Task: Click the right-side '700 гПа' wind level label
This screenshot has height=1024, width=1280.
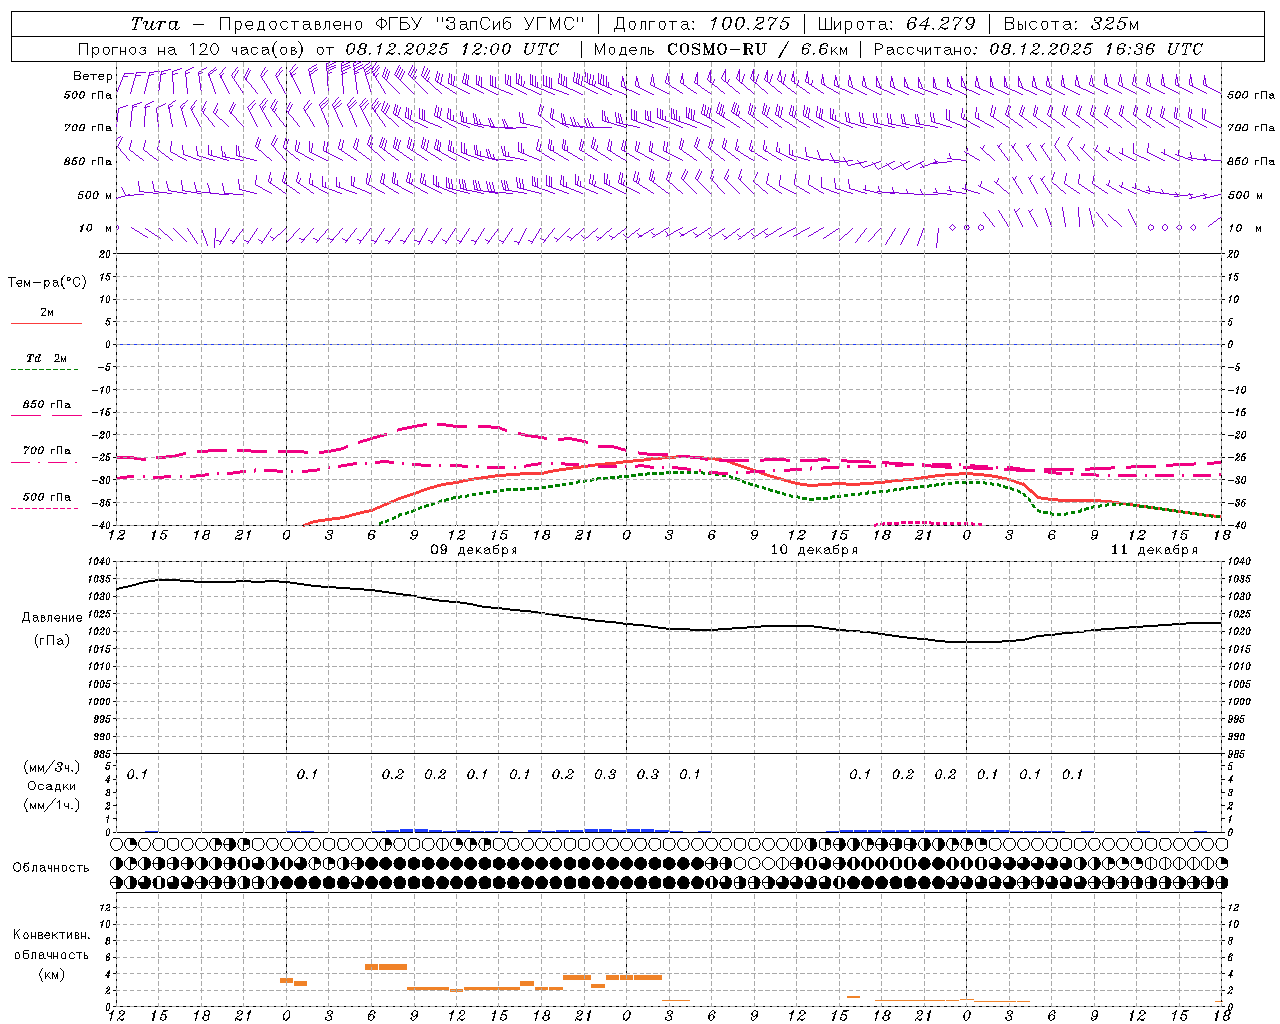Action: coord(1251,128)
